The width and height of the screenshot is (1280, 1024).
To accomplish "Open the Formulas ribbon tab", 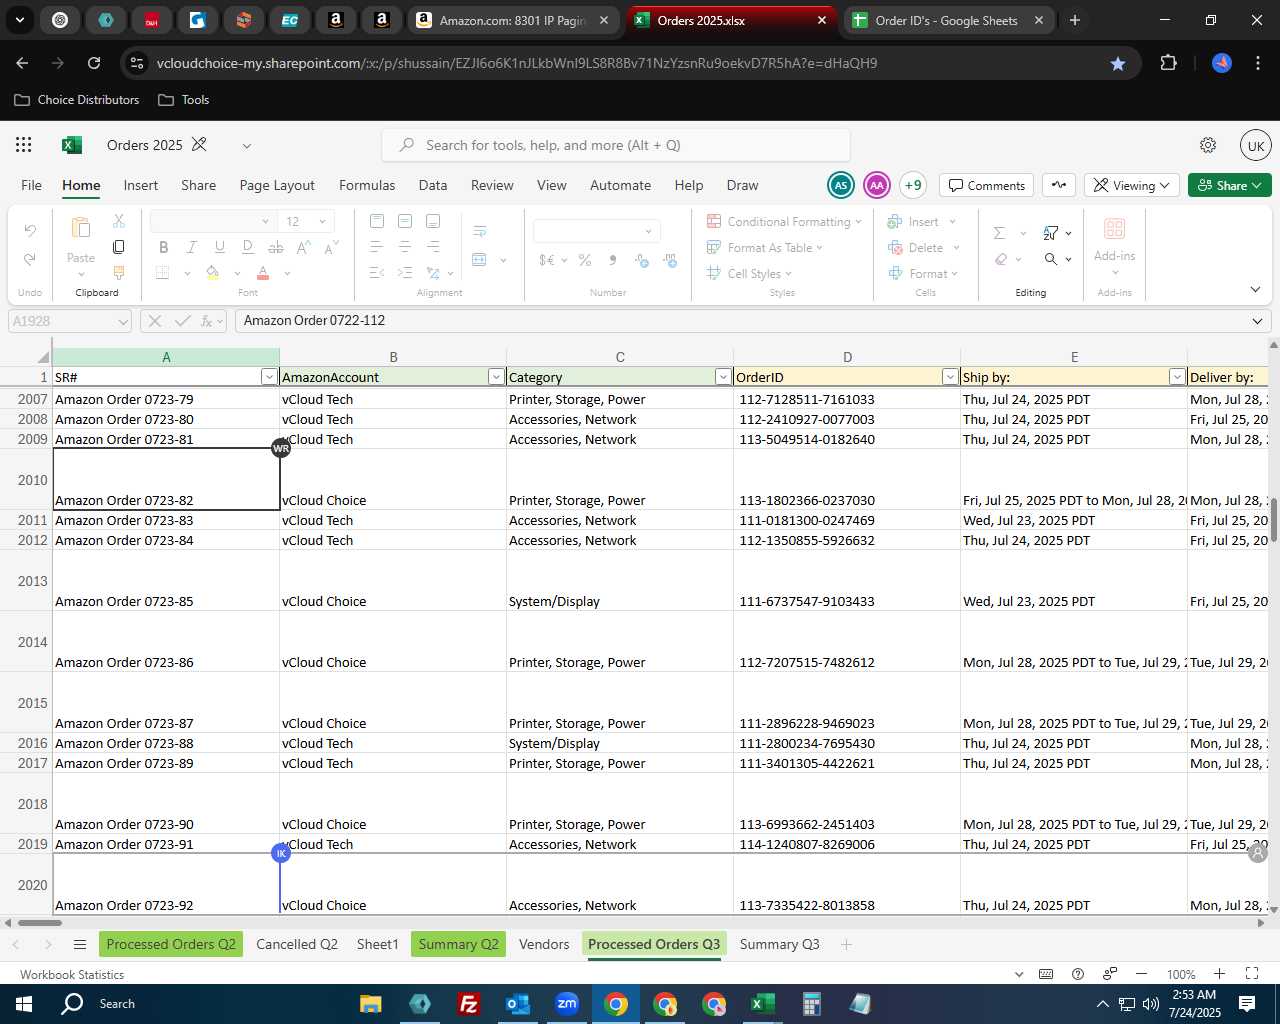I will click(367, 185).
